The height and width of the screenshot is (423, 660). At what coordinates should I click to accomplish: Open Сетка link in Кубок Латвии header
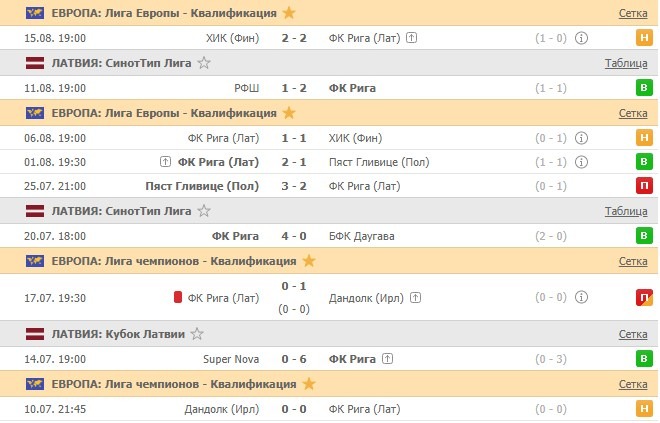click(633, 334)
